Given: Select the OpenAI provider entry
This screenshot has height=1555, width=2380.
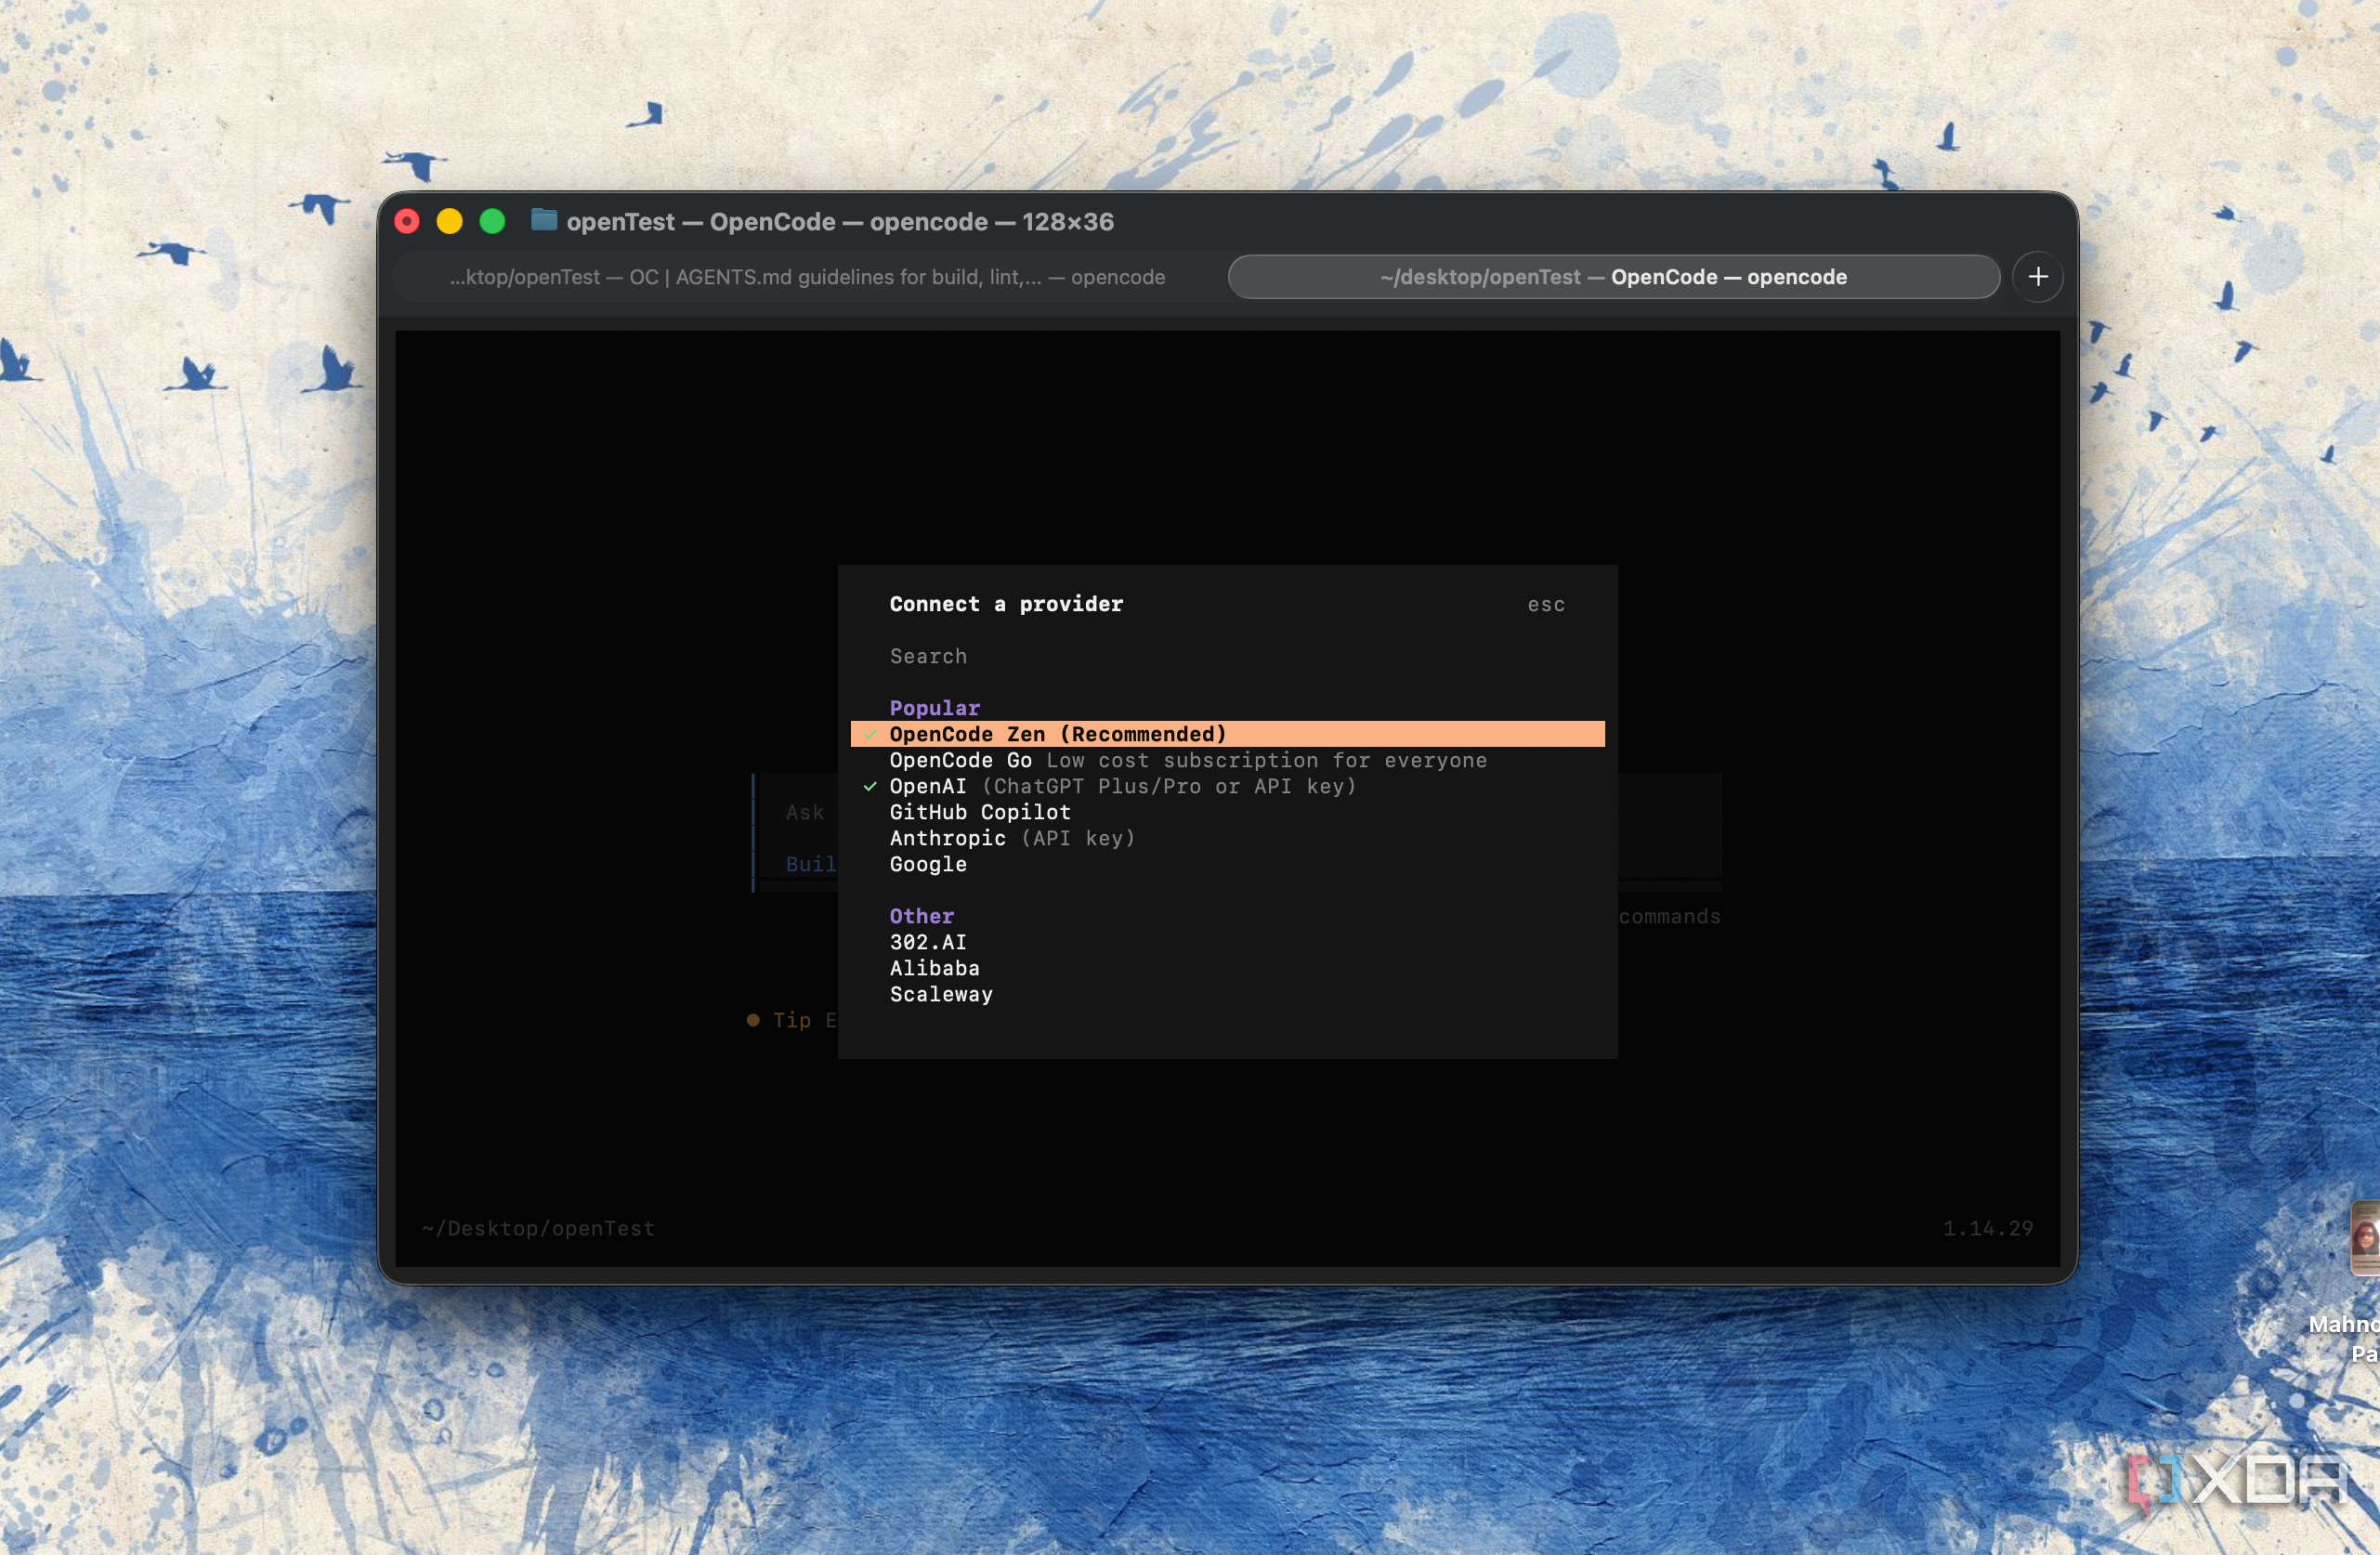Looking at the screenshot, I should pyautogui.click(x=1227, y=786).
